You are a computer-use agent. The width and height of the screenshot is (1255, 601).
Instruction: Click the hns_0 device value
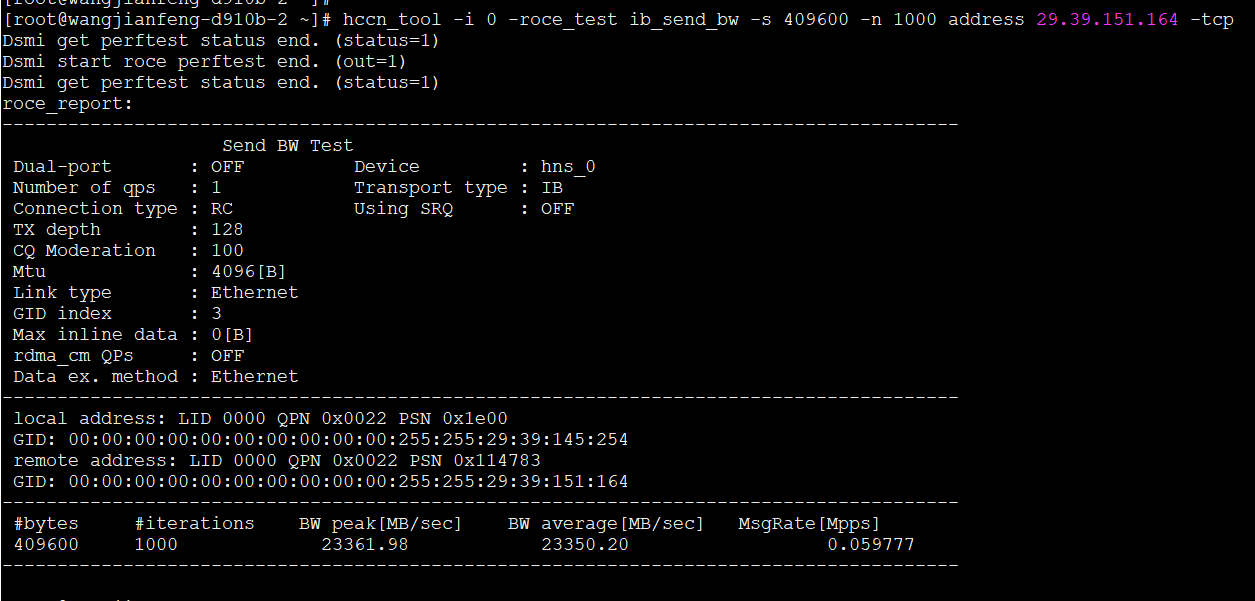click(568, 167)
